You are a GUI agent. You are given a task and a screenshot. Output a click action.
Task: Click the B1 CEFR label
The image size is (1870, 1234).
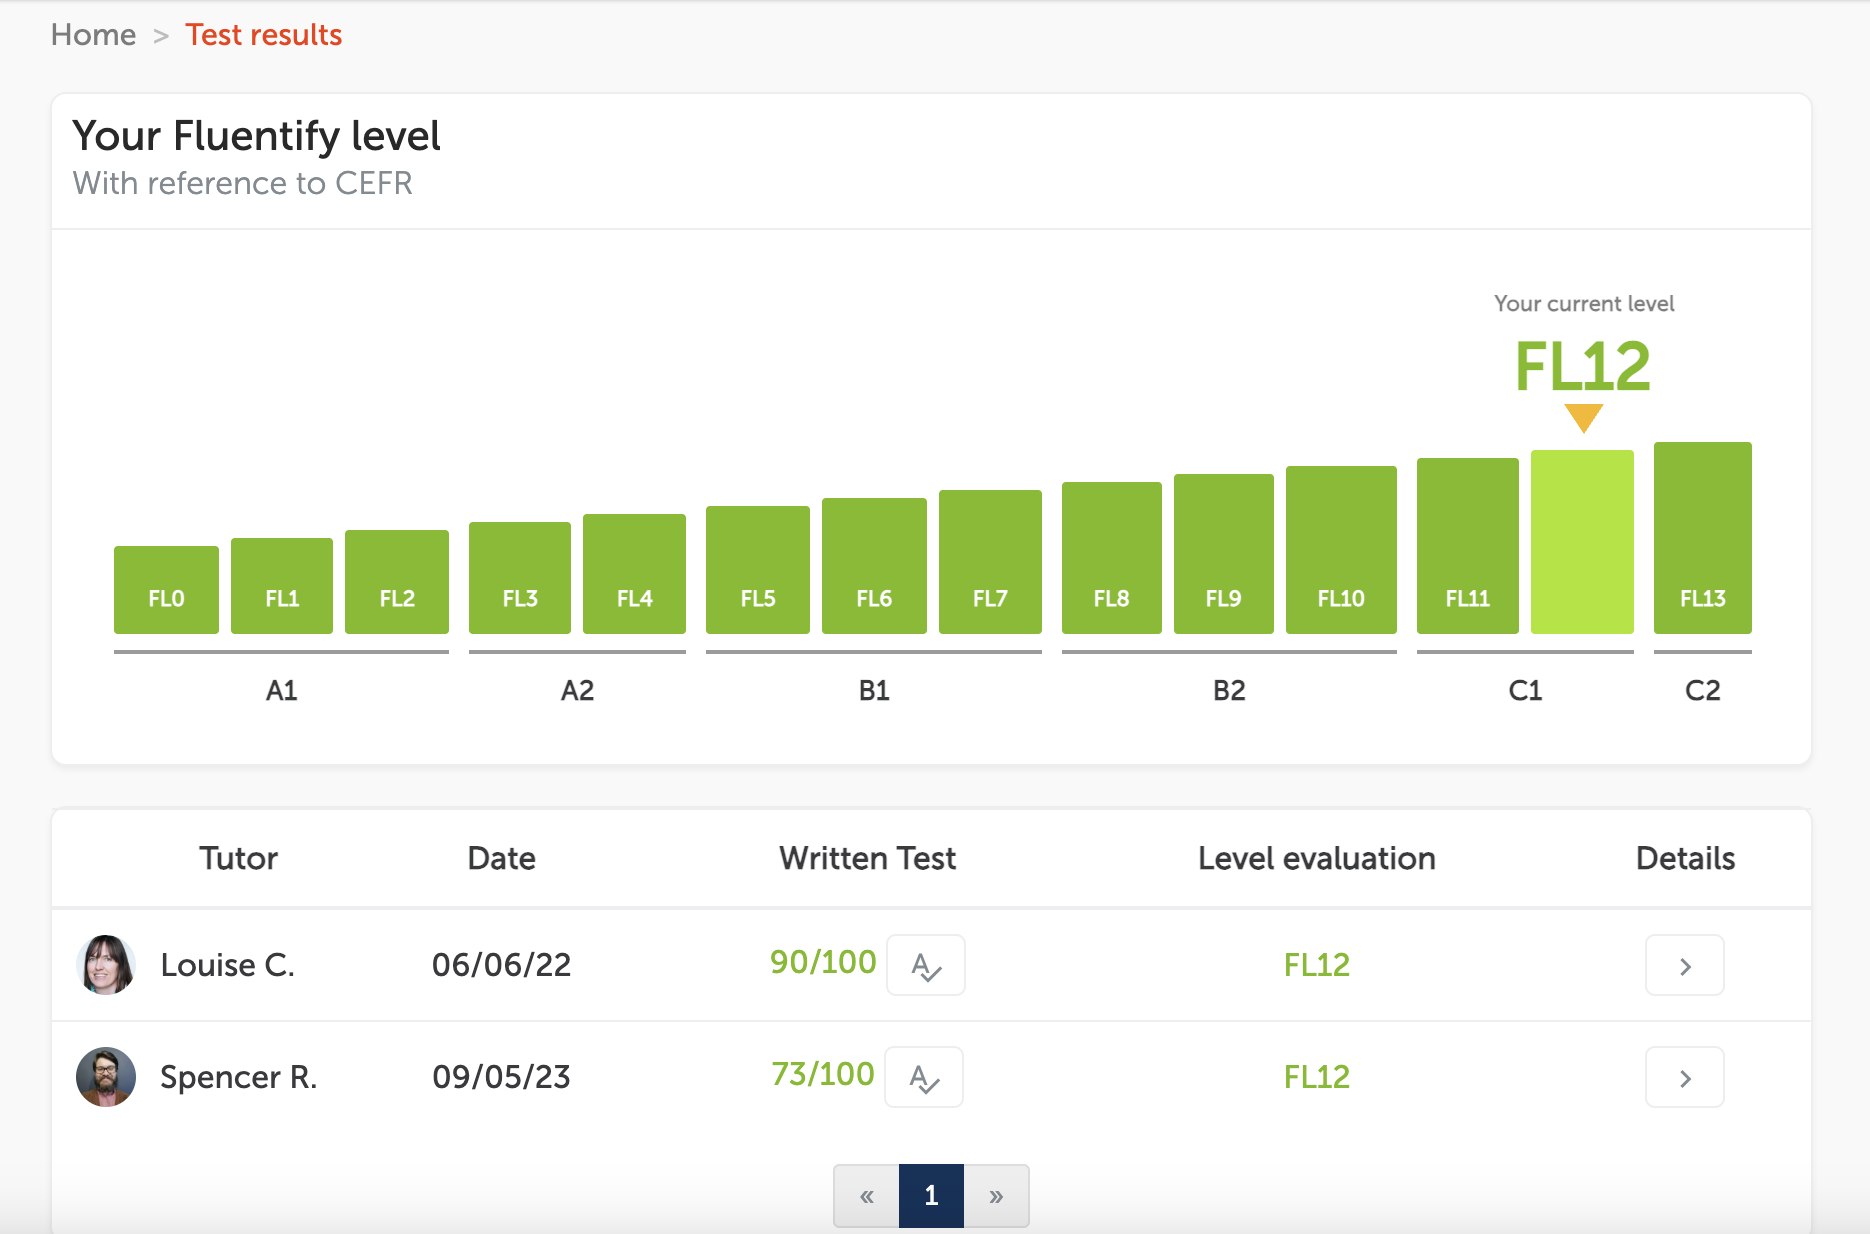pos(874,690)
